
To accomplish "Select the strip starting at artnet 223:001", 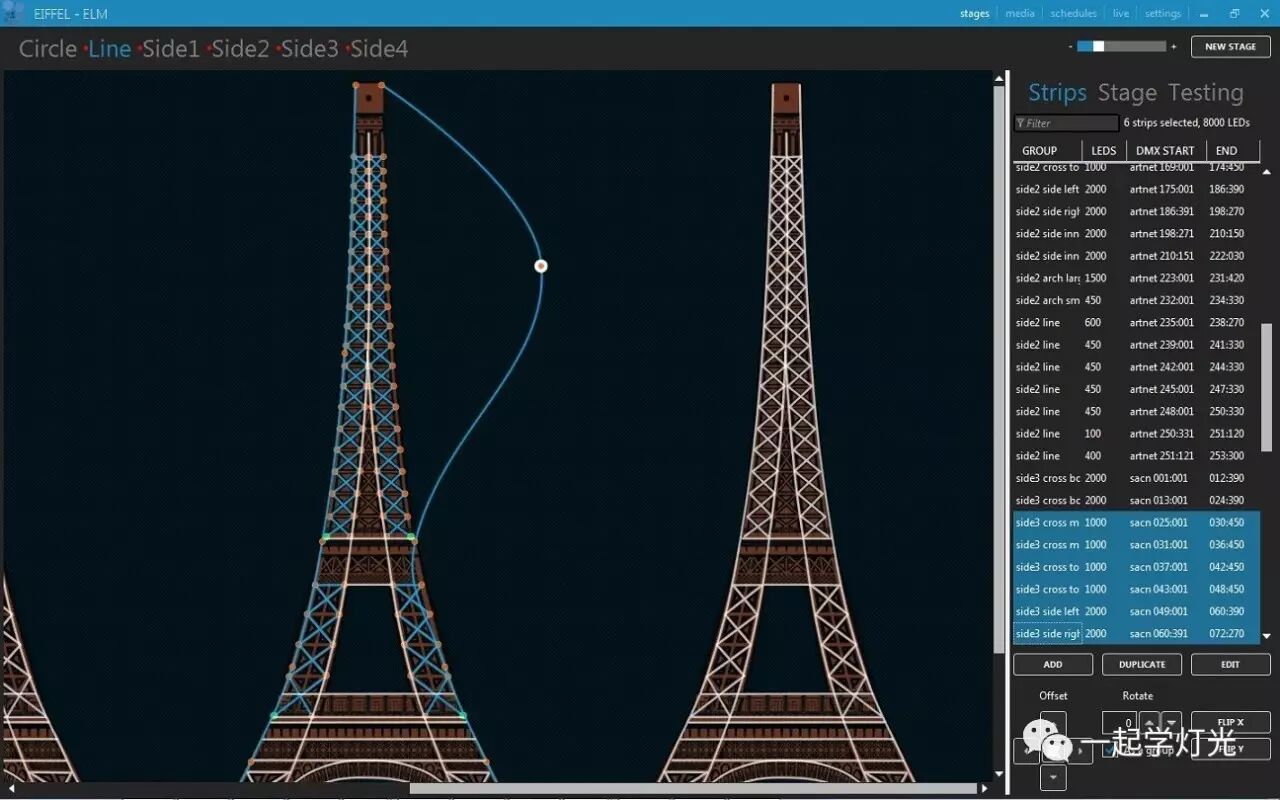I will (1136, 278).
